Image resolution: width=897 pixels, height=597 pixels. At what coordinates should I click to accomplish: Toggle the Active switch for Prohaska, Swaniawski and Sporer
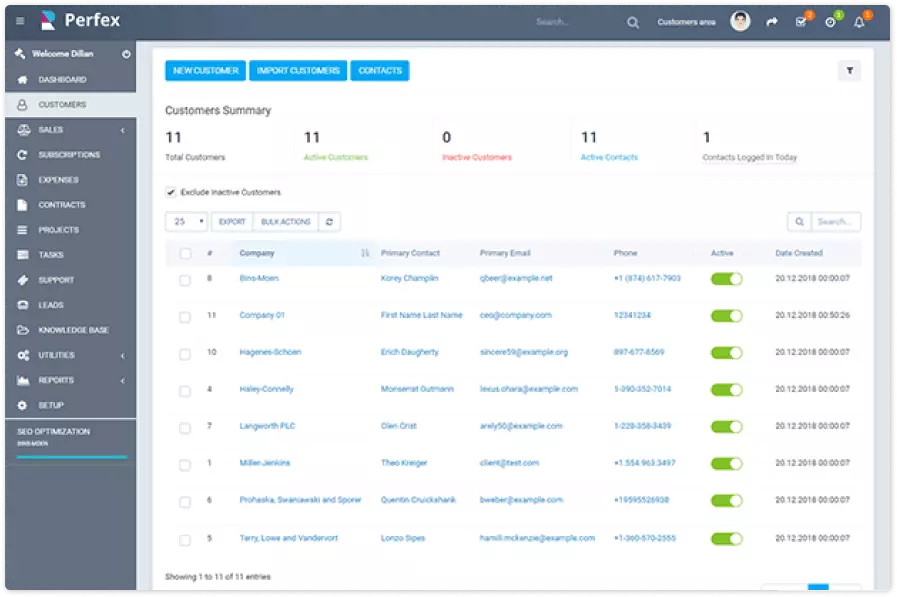pyautogui.click(x=727, y=501)
